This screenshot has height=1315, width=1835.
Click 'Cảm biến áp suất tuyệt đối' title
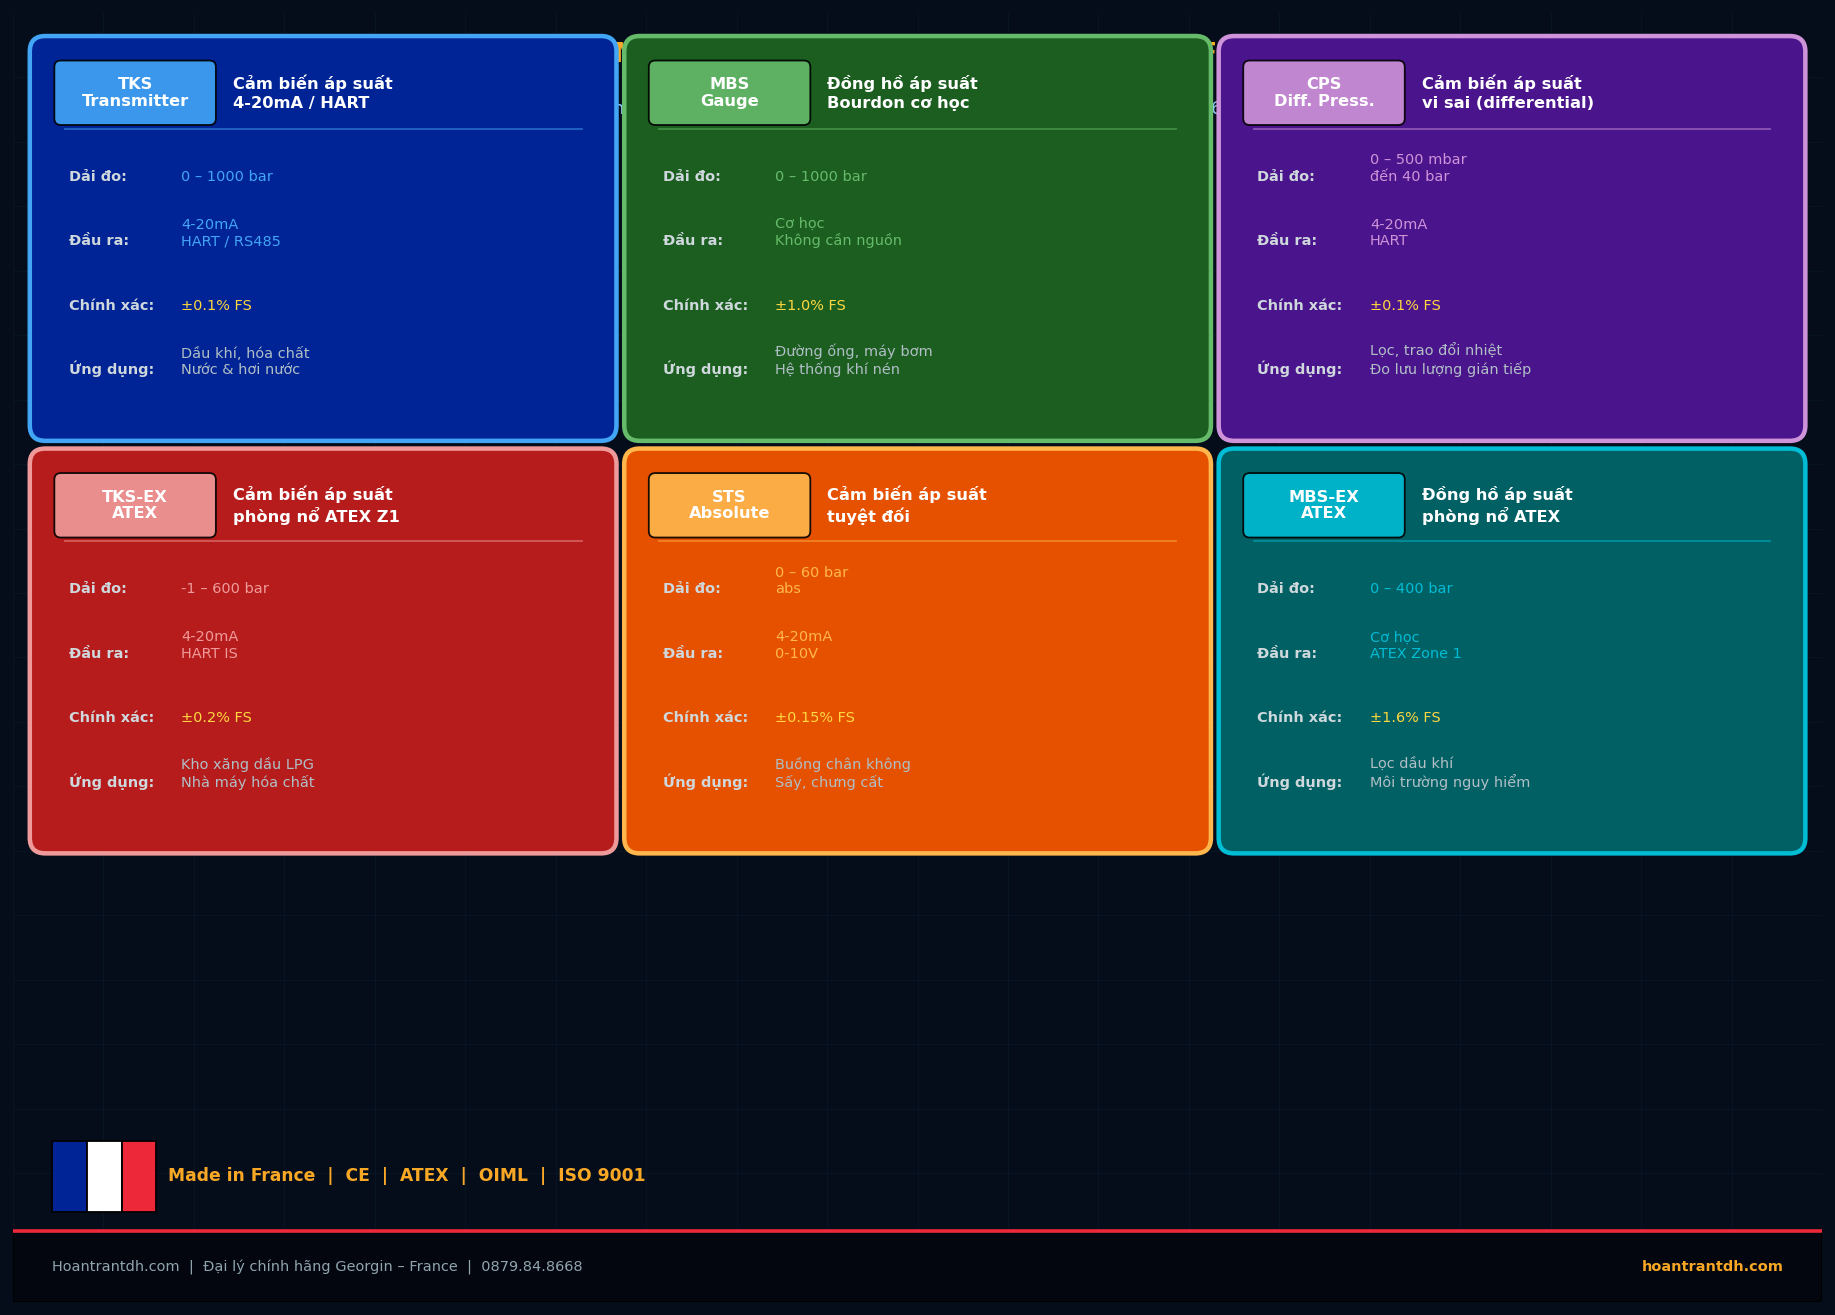[906, 505]
